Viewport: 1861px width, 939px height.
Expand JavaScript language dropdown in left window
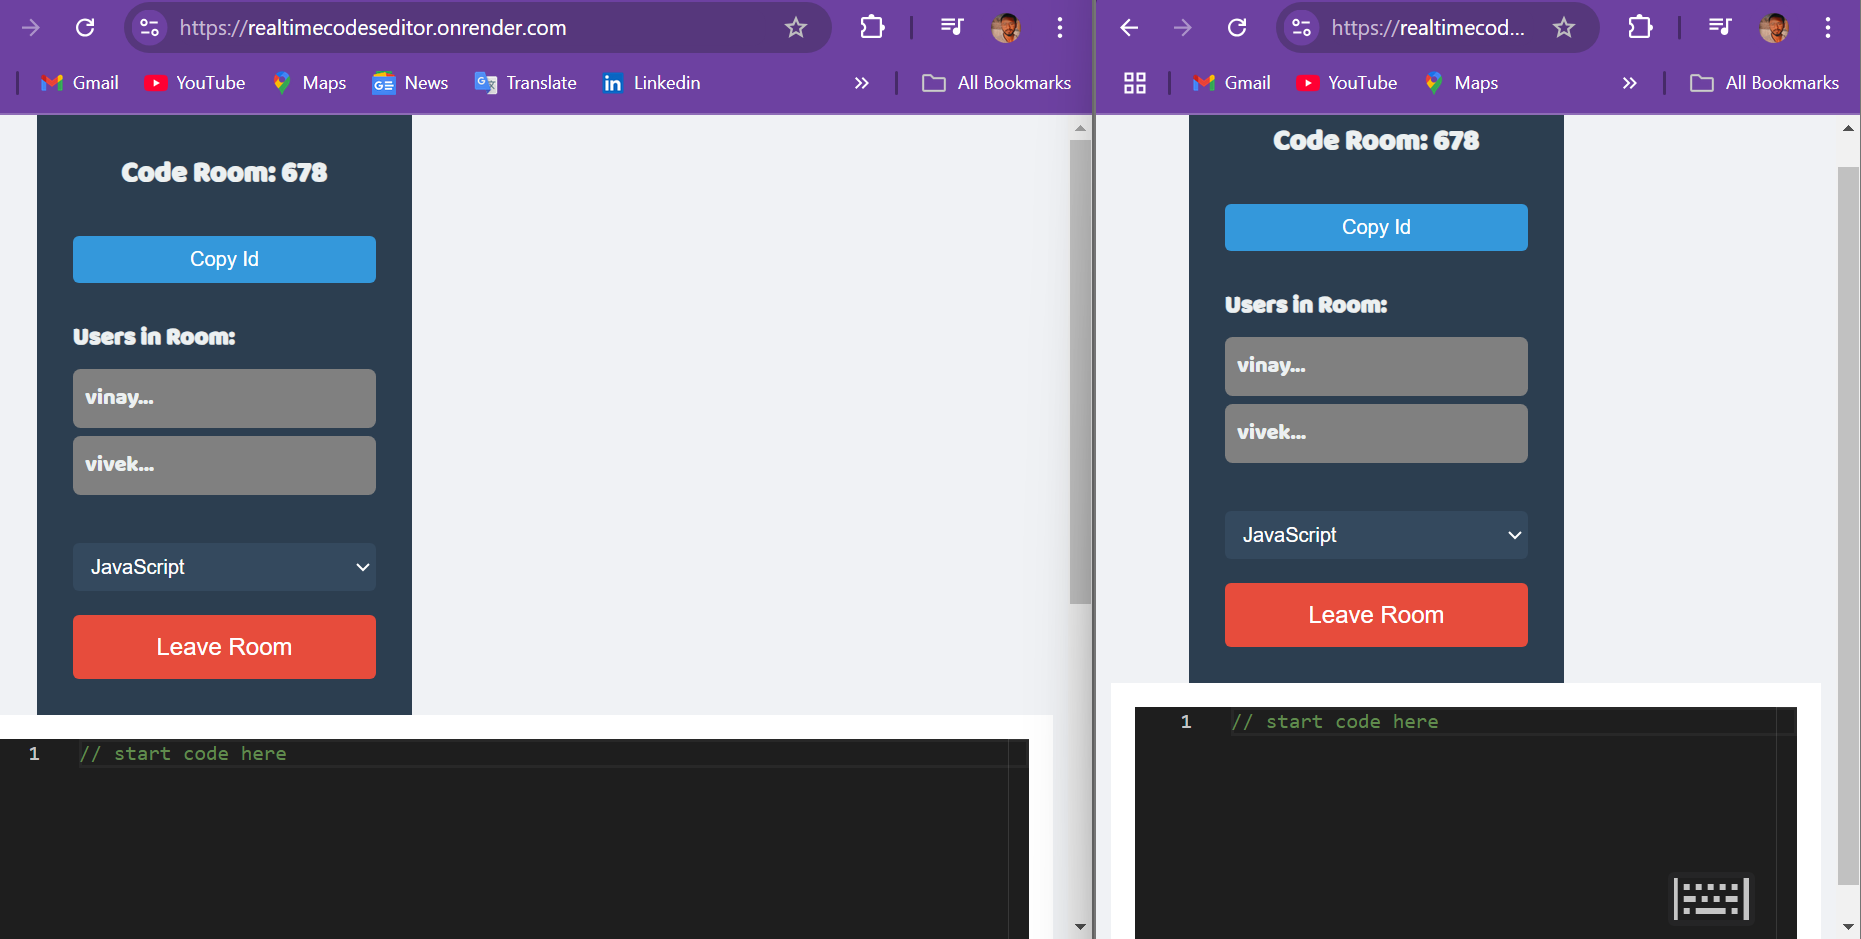(x=224, y=567)
